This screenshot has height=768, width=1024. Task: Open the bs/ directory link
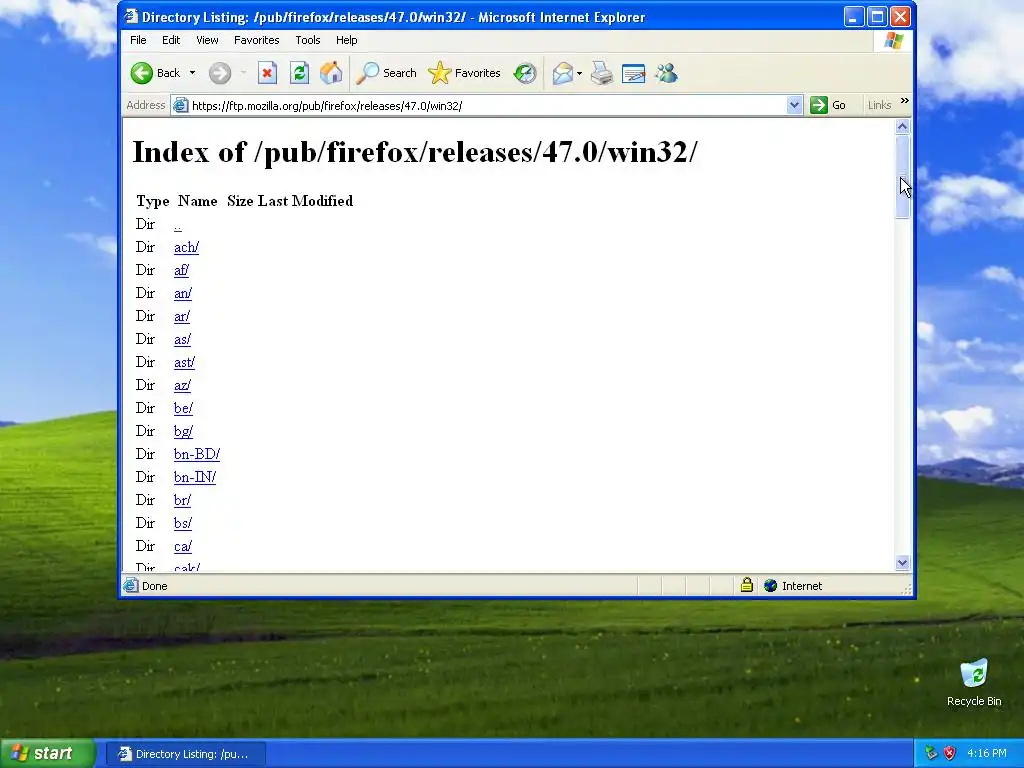(183, 523)
